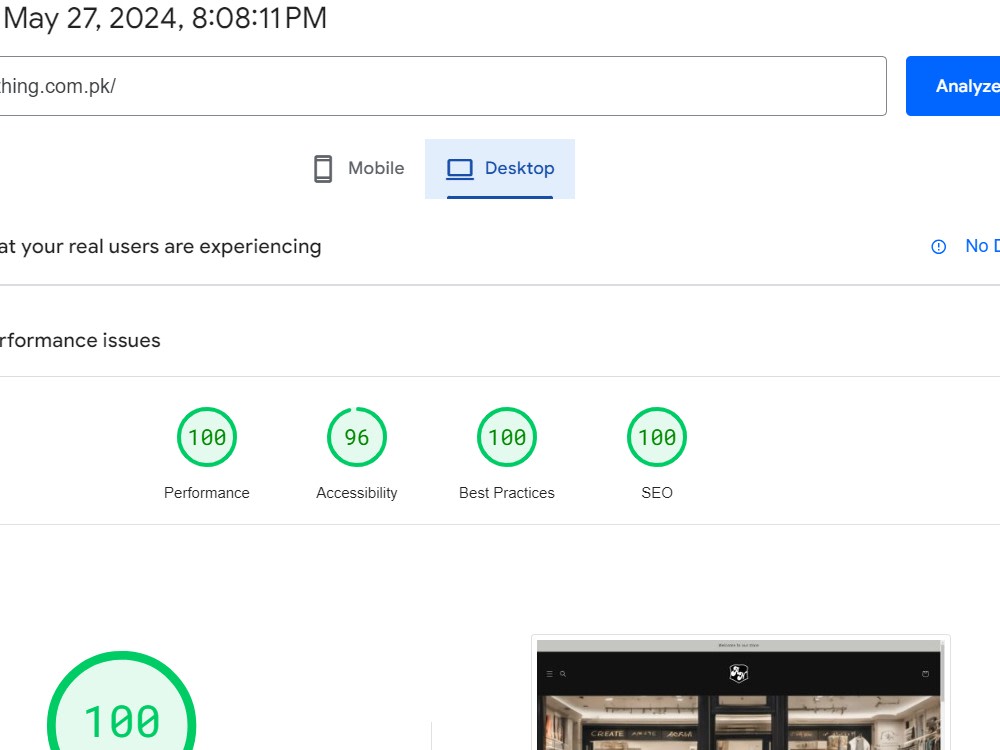Click the Best Practices label
The height and width of the screenshot is (750, 1000).
(507, 493)
